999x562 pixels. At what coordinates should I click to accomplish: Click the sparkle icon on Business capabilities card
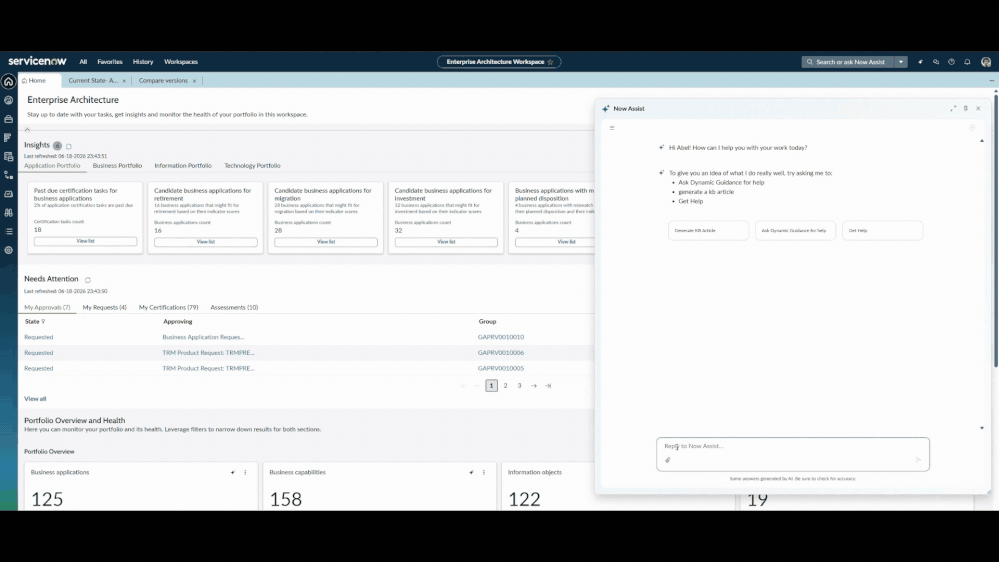click(x=471, y=472)
